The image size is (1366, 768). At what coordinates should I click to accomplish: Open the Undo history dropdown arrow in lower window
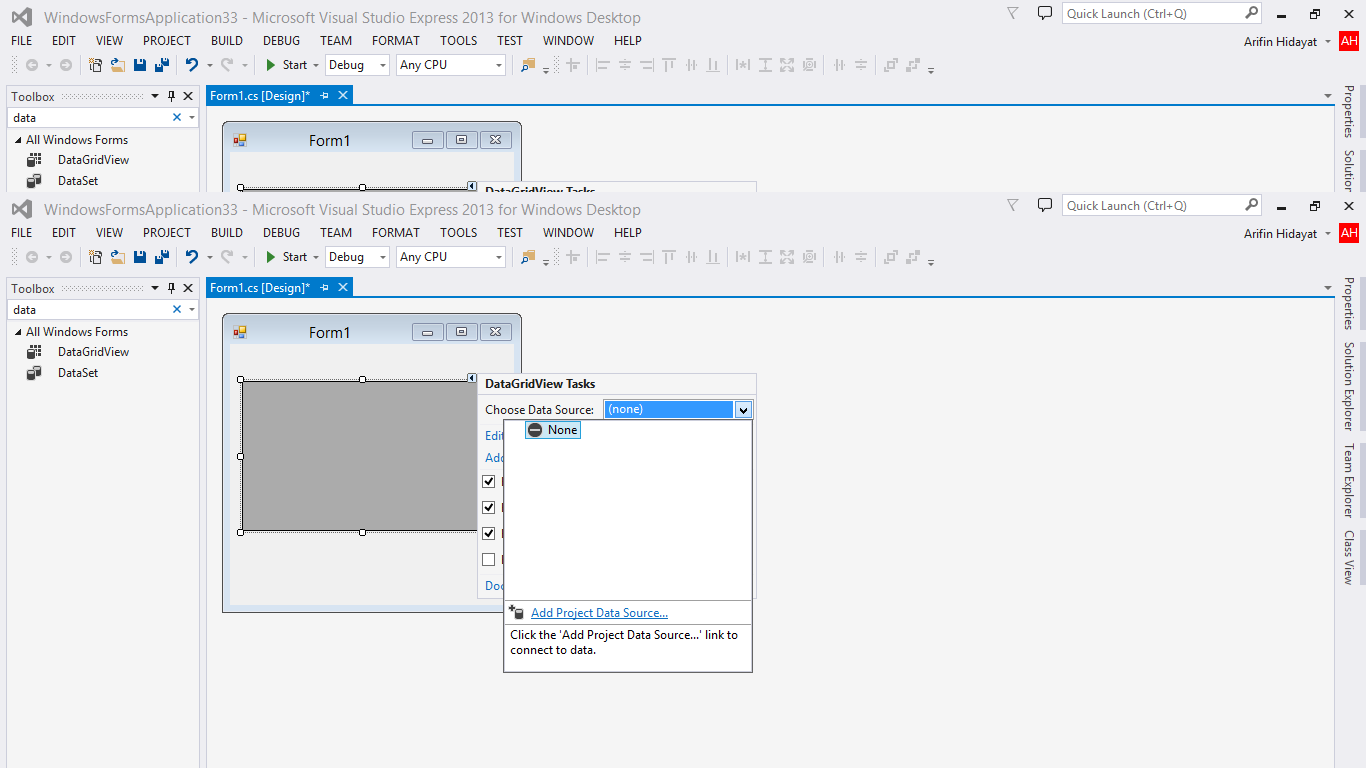point(209,258)
